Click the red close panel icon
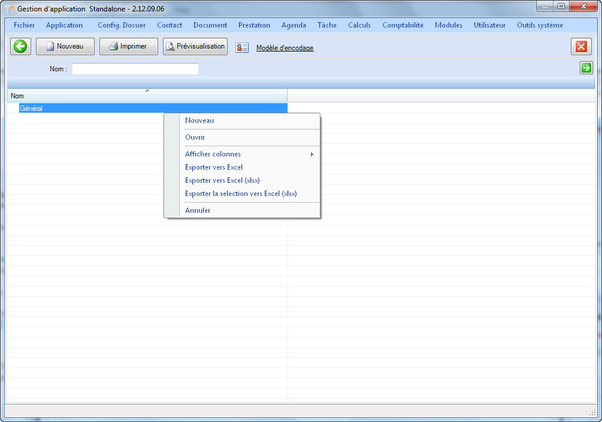 coord(581,46)
